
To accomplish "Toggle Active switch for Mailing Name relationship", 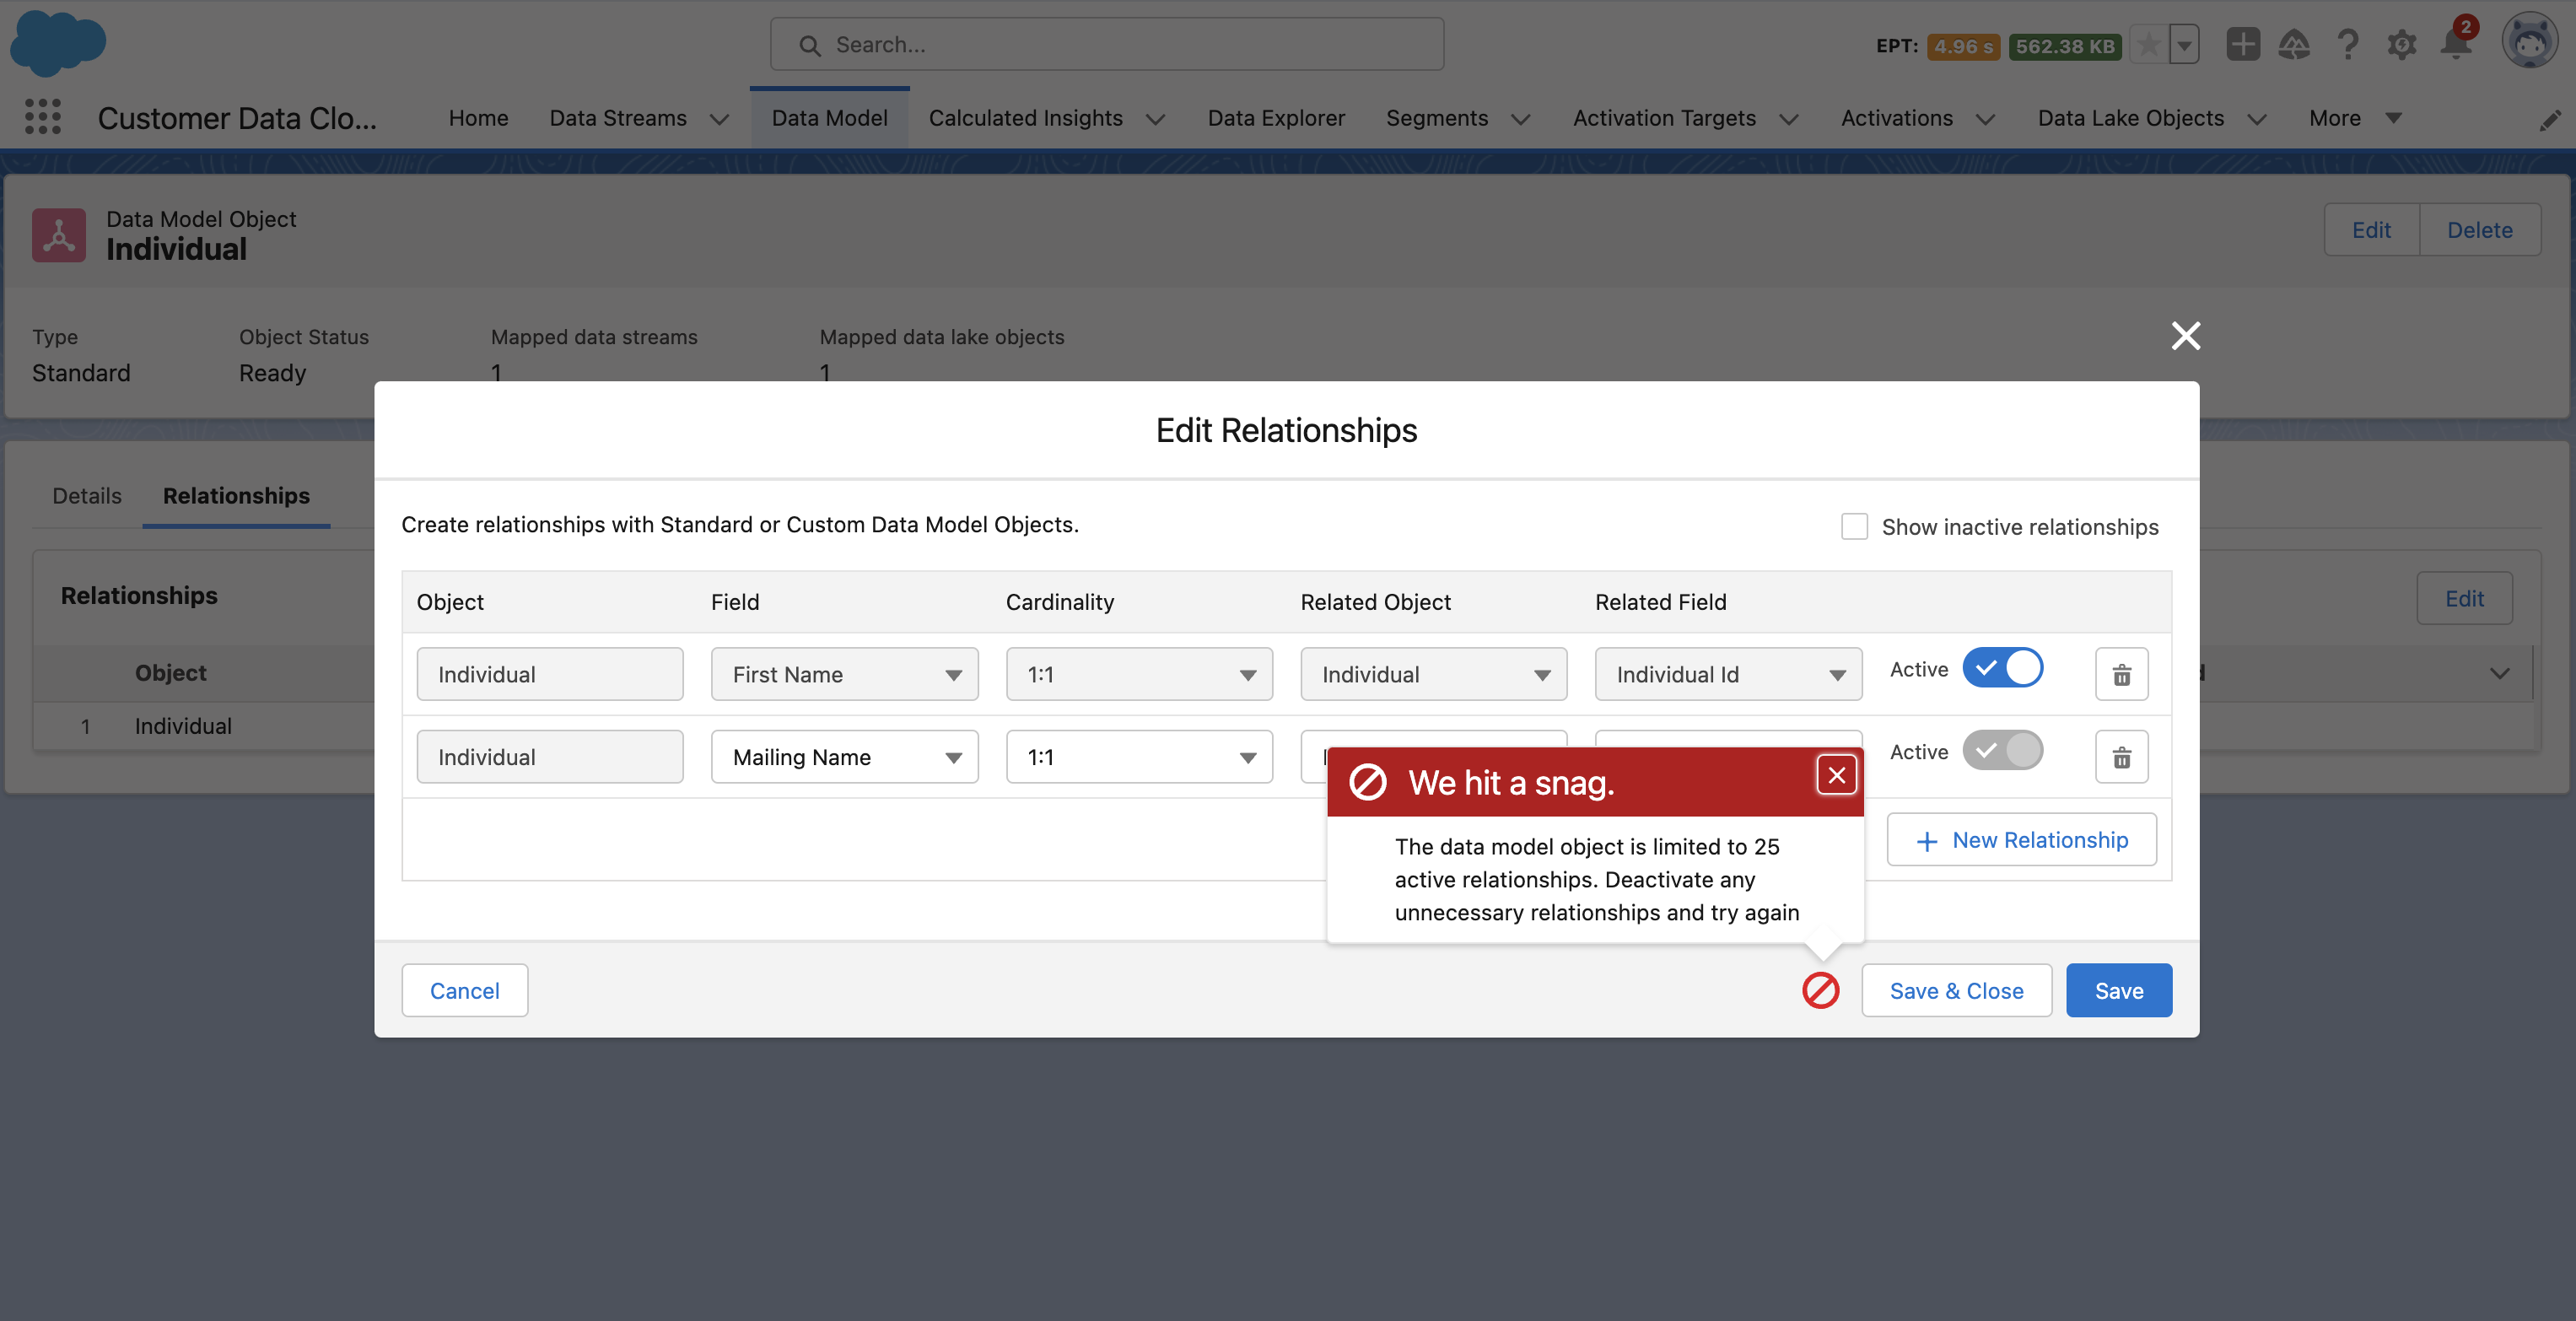I will [x=2003, y=751].
